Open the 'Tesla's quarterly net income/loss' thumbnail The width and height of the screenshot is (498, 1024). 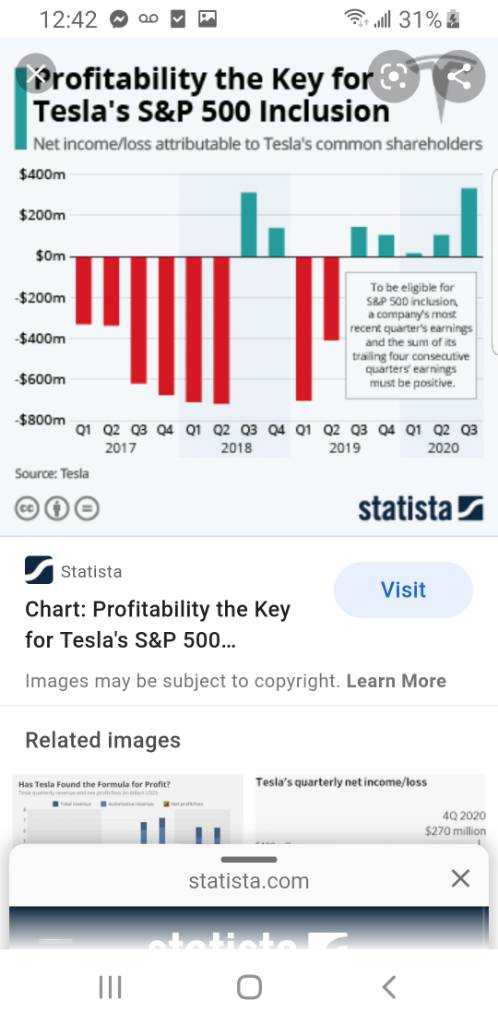pos(370,810)
